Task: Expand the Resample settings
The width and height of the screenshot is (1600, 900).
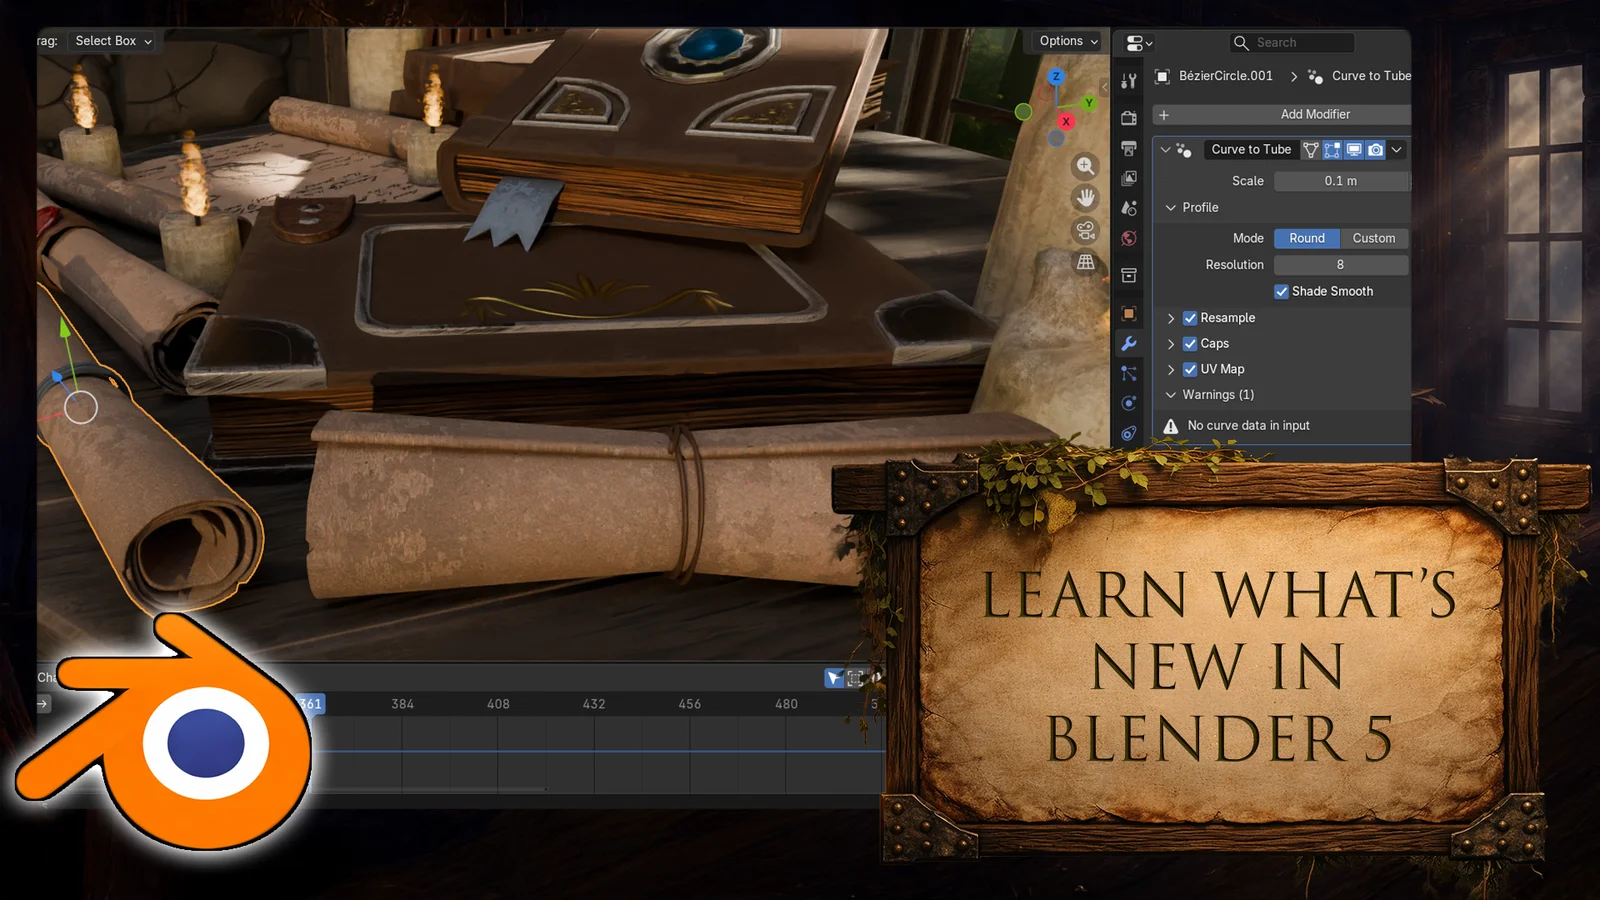Action: pyautogui.click(x=1170, y=318)
